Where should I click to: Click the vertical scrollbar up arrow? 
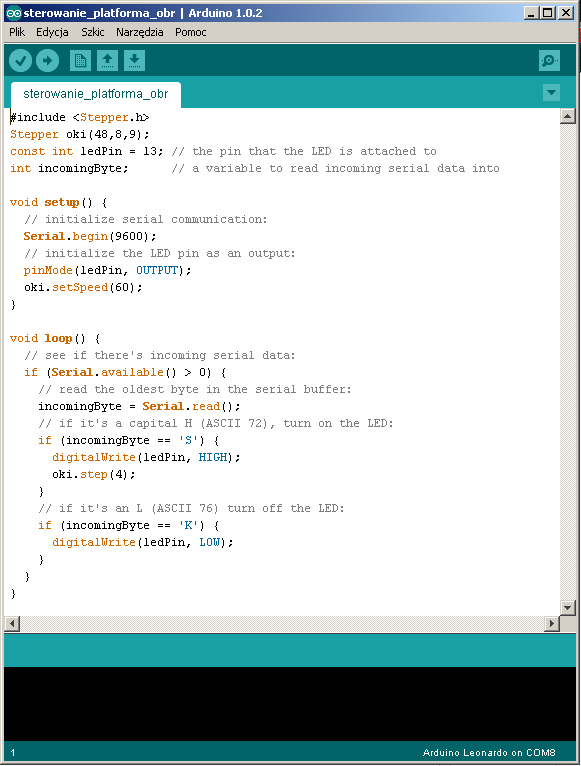click(567, 116)
